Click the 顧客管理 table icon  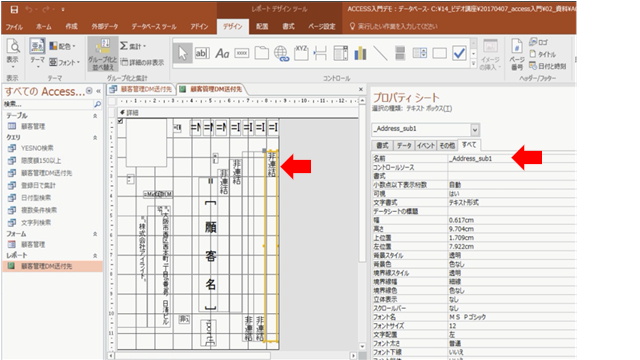(x=12, y=126)
